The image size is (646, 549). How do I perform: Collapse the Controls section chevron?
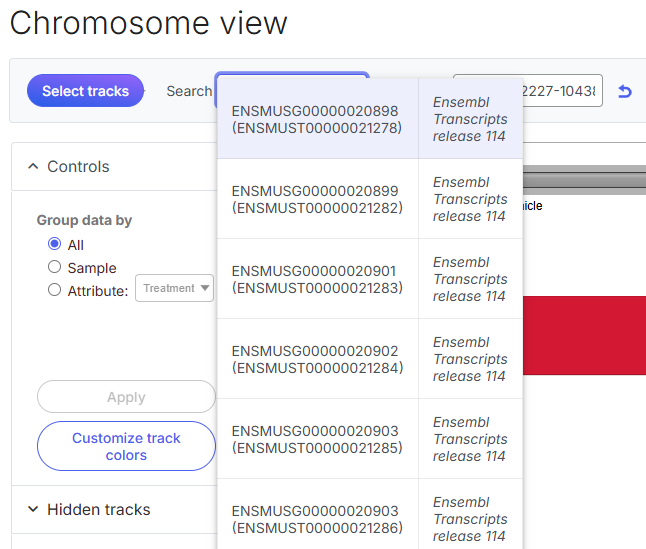click(x=33, y=167)
